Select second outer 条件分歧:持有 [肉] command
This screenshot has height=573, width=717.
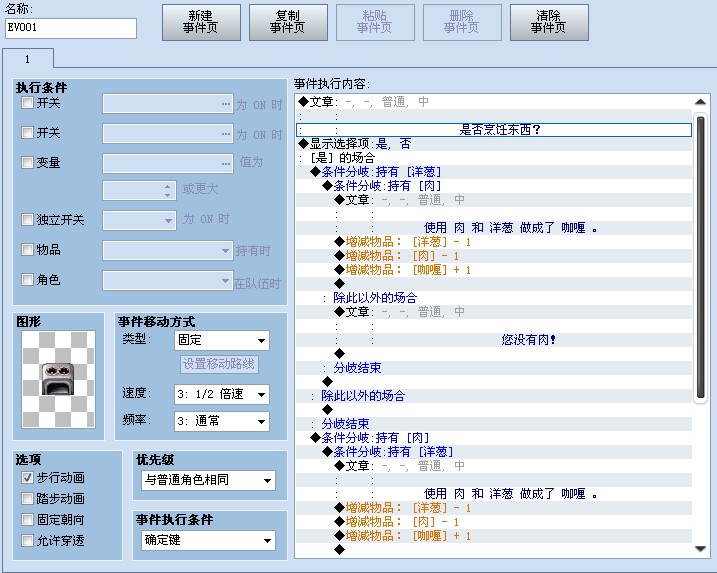tap(494, 438)
